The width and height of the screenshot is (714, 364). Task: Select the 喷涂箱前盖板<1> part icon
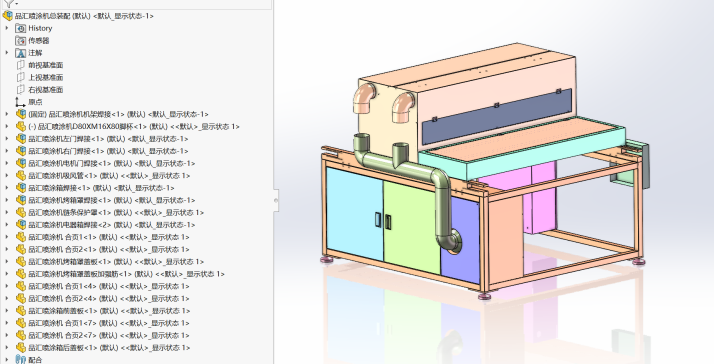point(20,311)
